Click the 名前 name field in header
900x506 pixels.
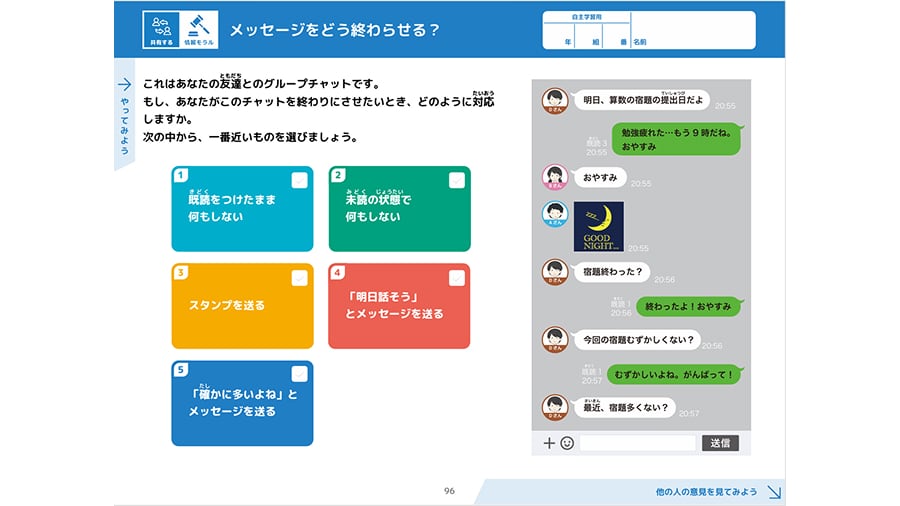coord(693,30)
